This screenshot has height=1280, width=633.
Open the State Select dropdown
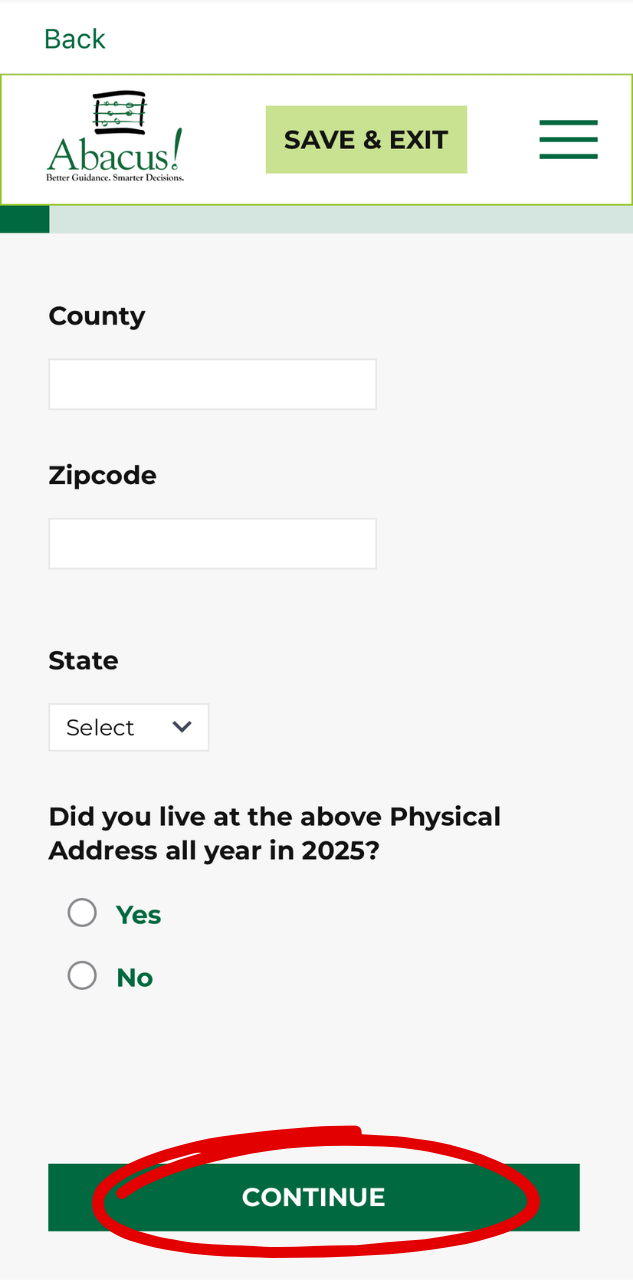[x=128, y=727]
